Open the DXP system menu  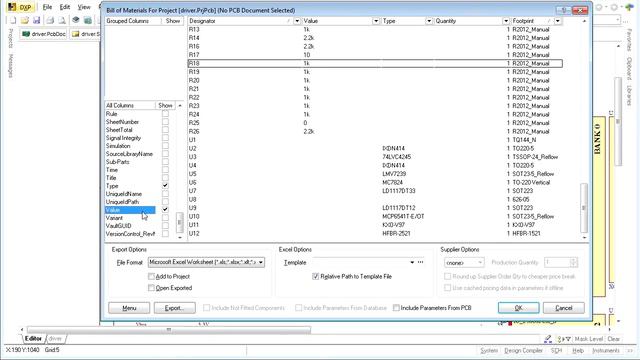click(x=20, y=7)
